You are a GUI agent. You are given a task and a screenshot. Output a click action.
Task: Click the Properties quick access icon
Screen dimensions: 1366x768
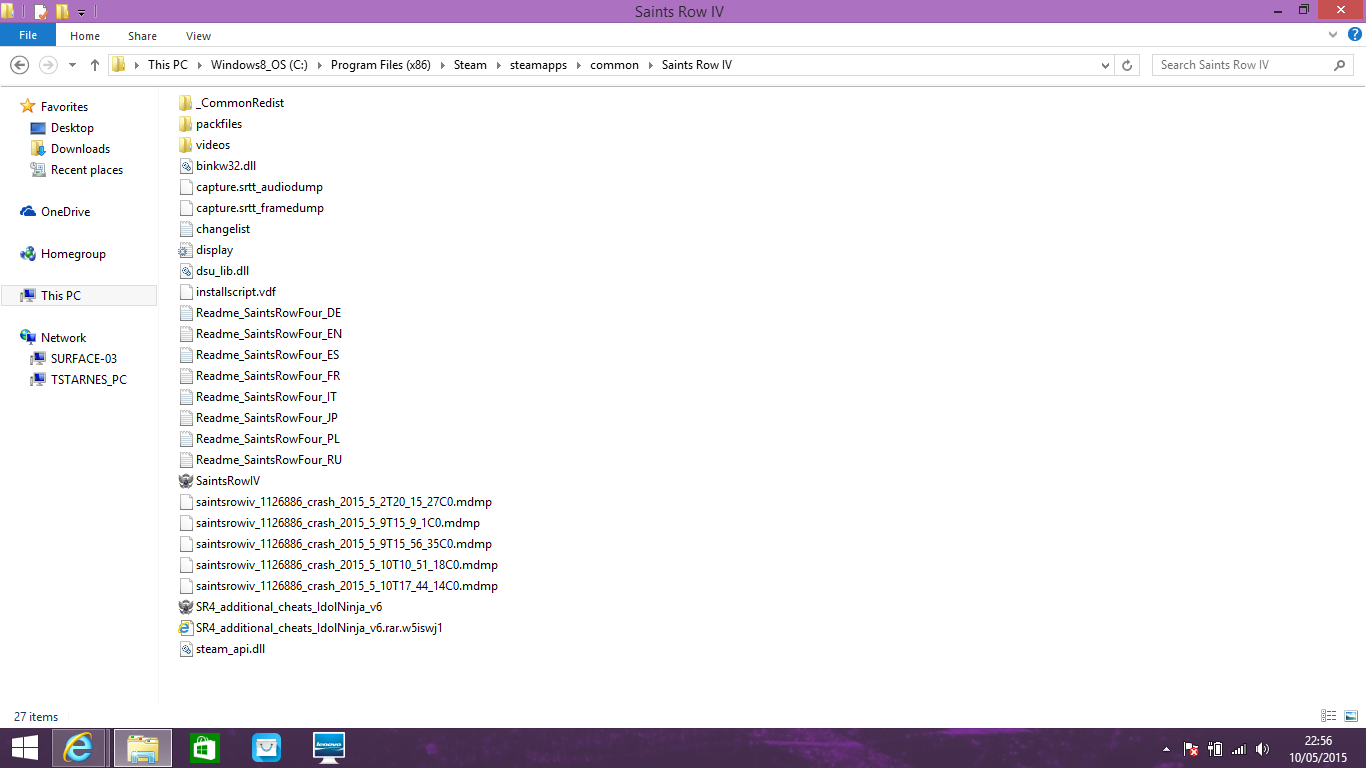click(41, 12)
